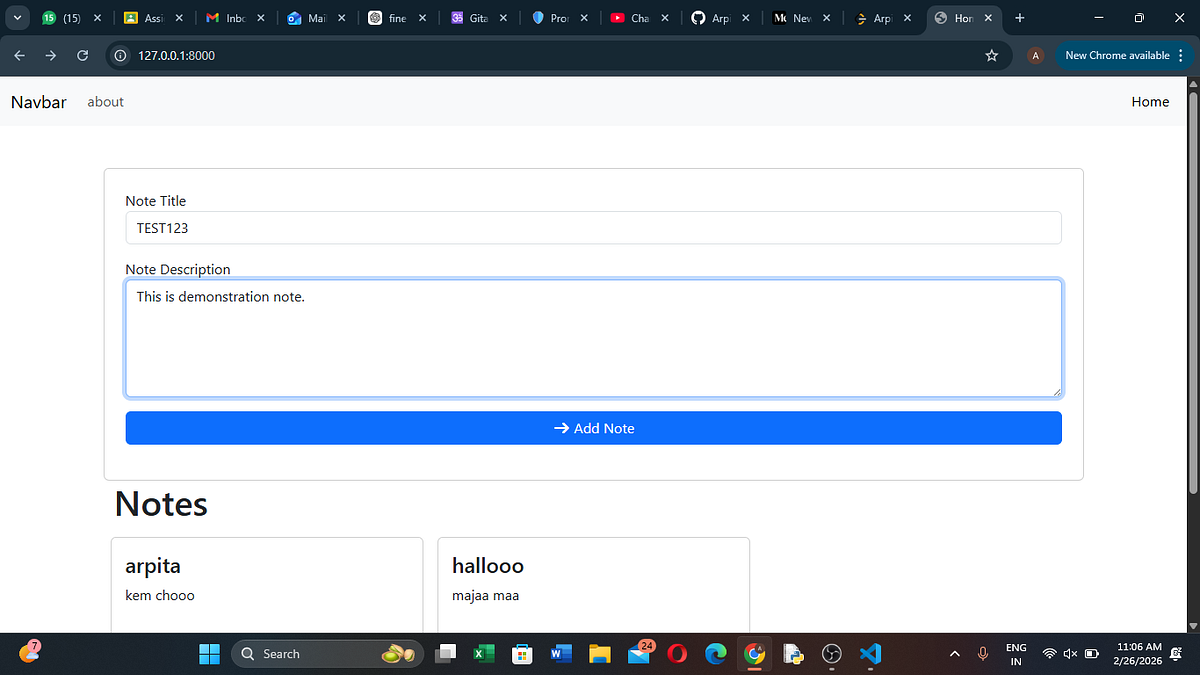Launch Excel from the taskbar
Screen dimensions: 1200x675
coord(483,654)
